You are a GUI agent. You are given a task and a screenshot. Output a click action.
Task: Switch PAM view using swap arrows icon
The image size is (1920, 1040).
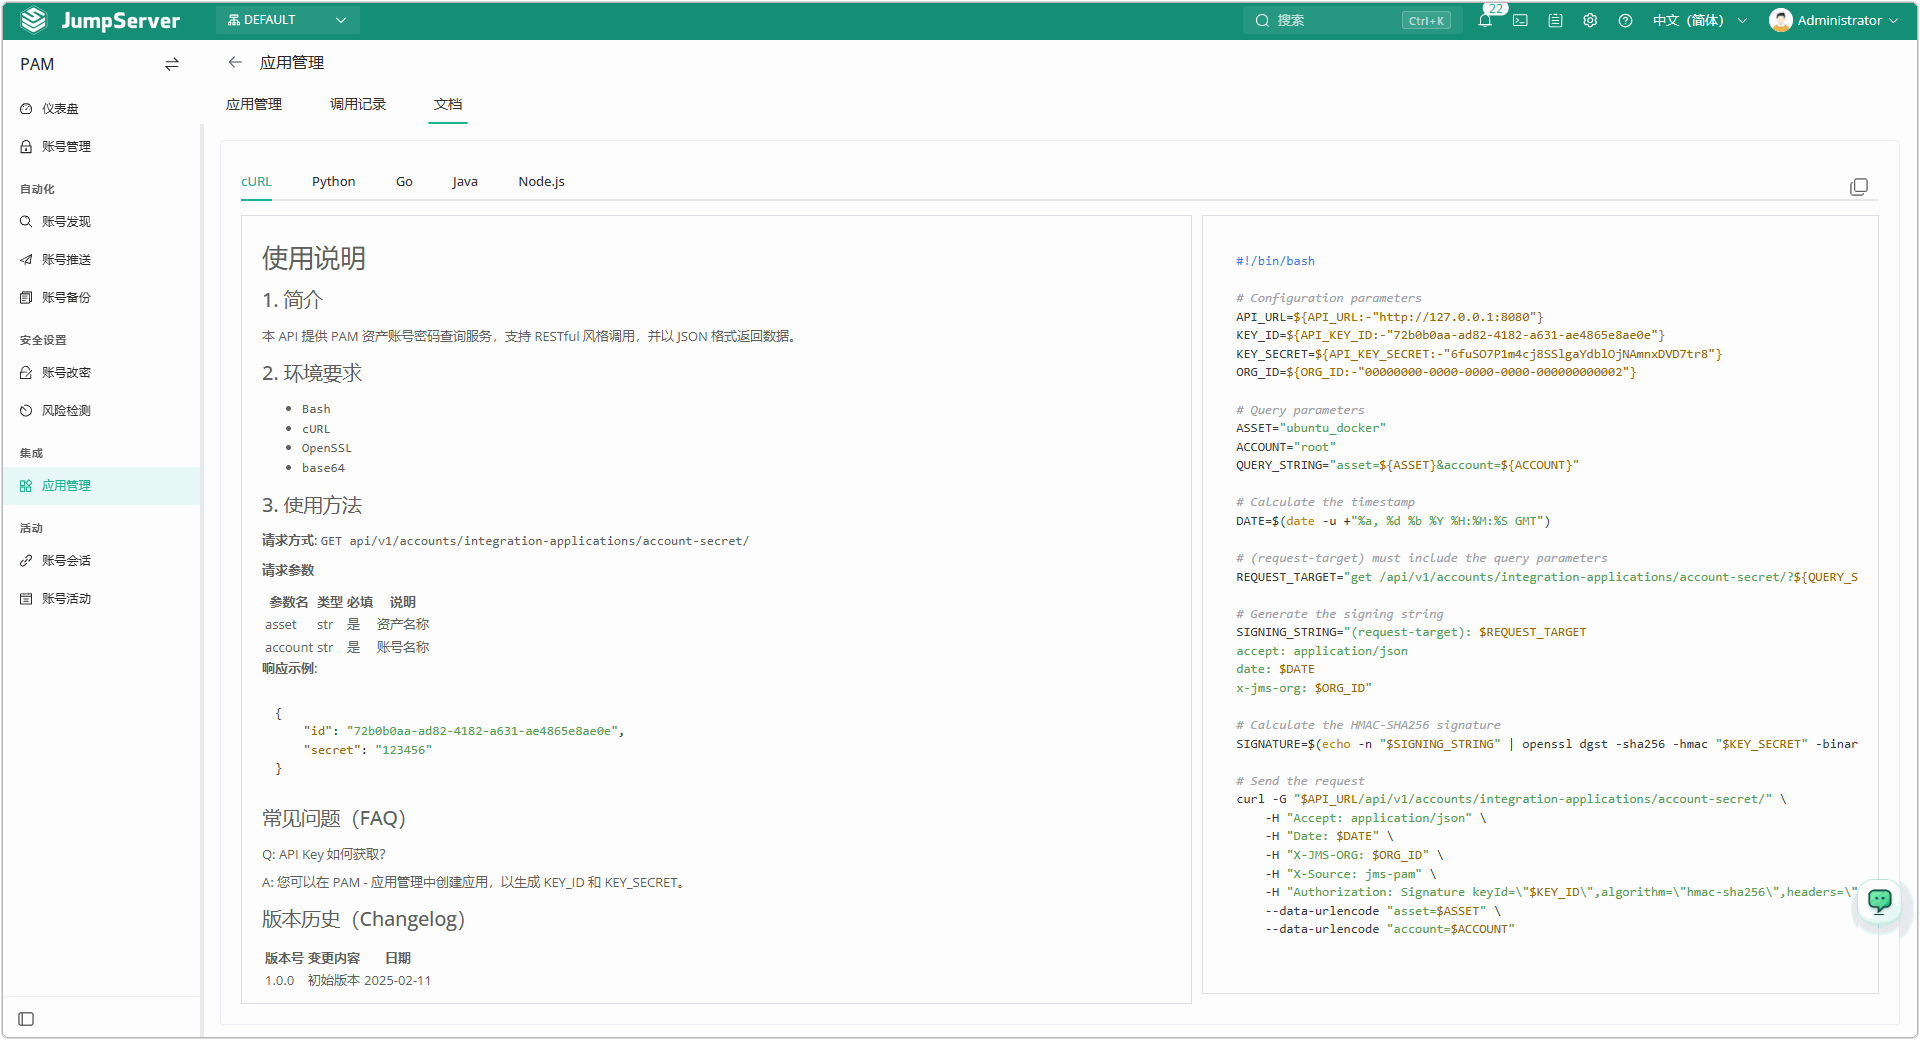pyautogui.click(x=172, y=64)
